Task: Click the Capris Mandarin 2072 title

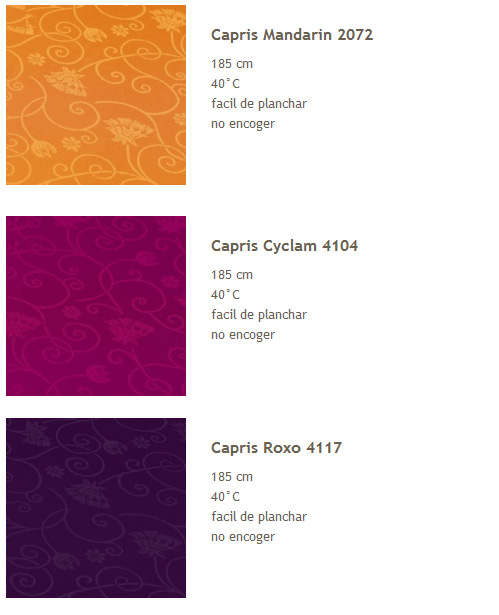Action: [292, 35]
